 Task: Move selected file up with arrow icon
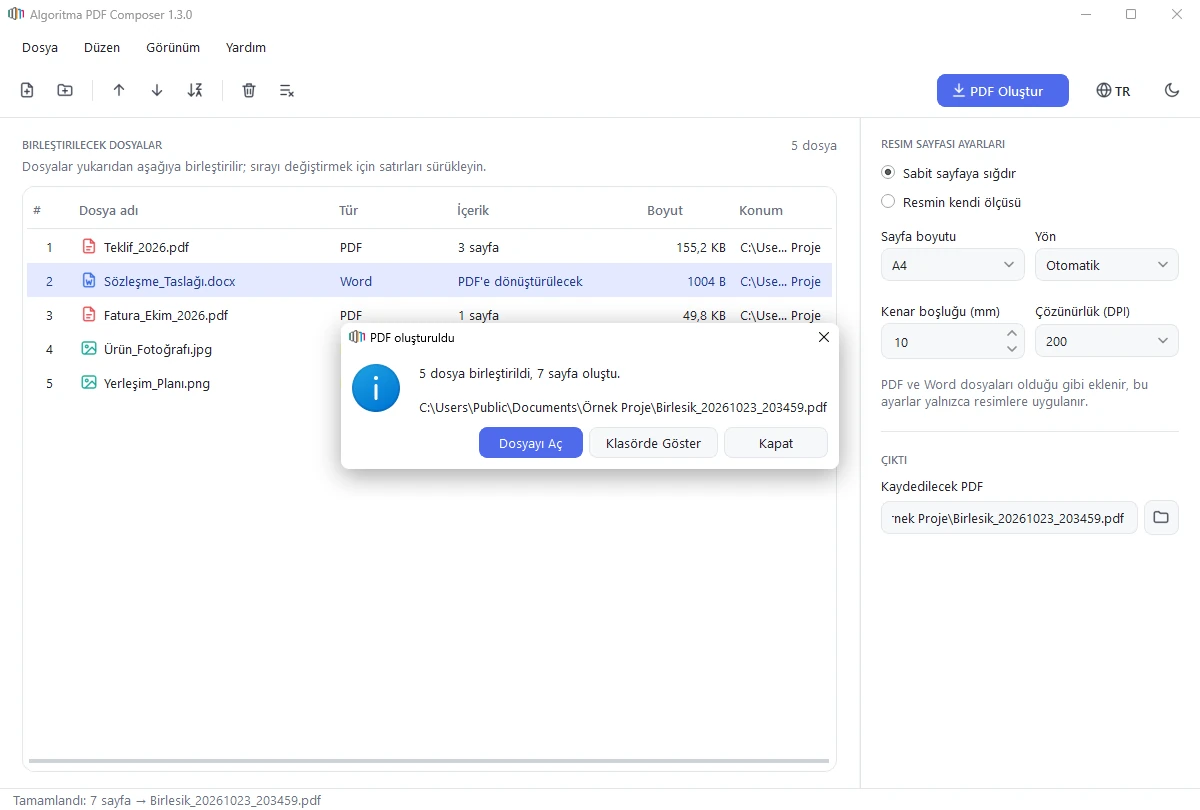point(119,91)
